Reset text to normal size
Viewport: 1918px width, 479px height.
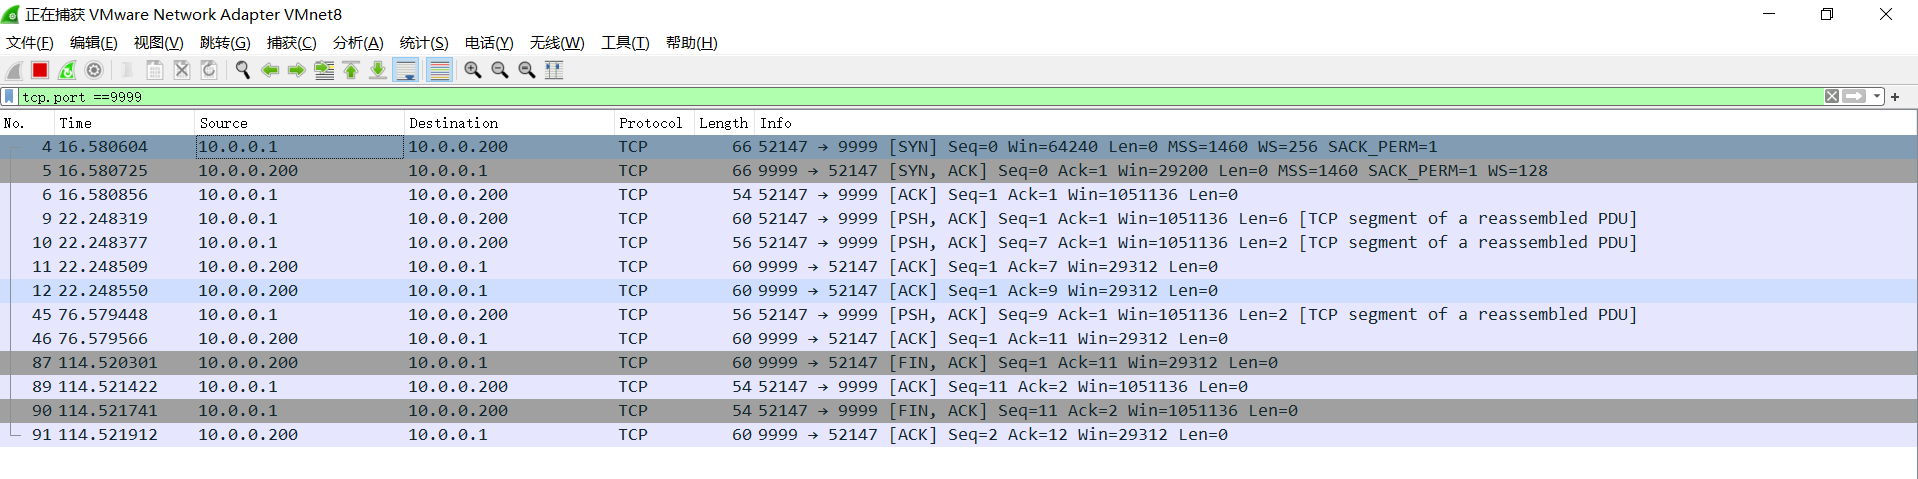point(527,70)
